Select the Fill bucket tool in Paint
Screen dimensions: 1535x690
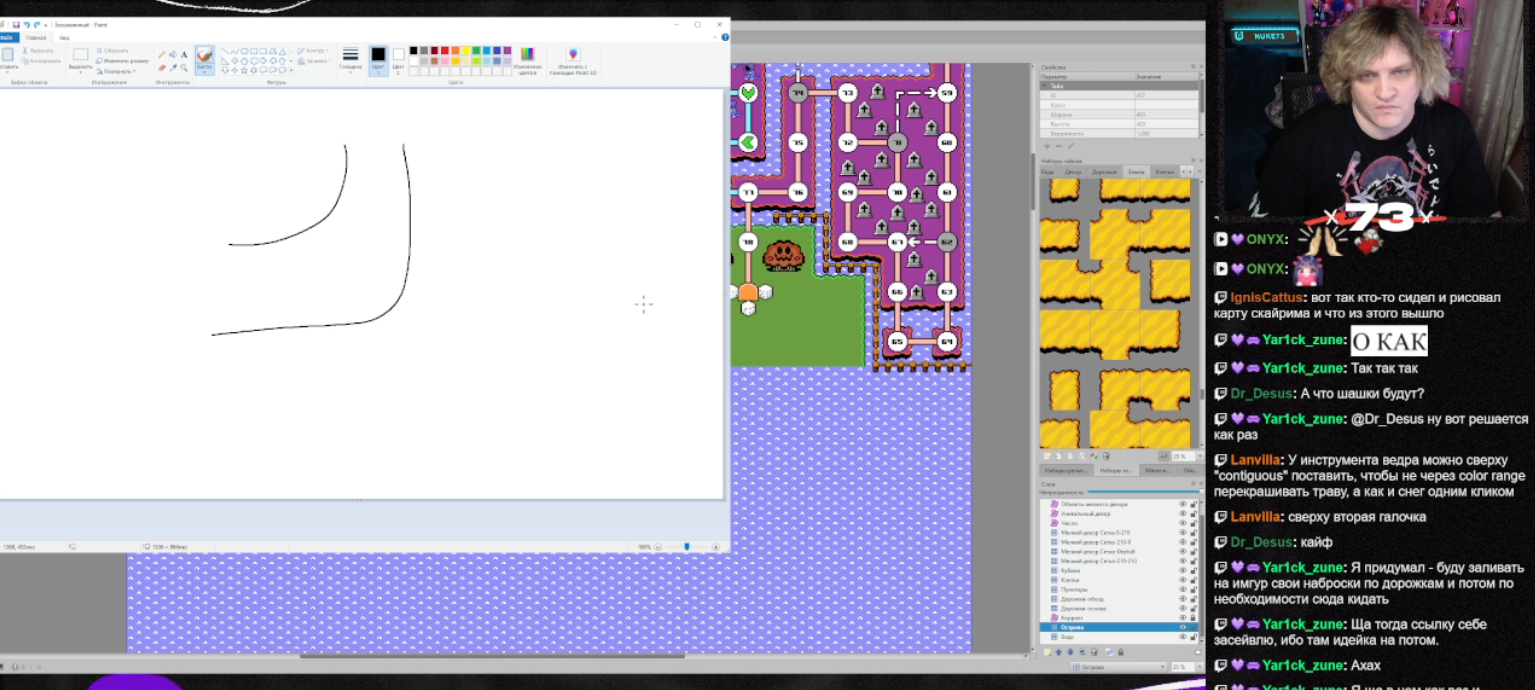[173, 54]
